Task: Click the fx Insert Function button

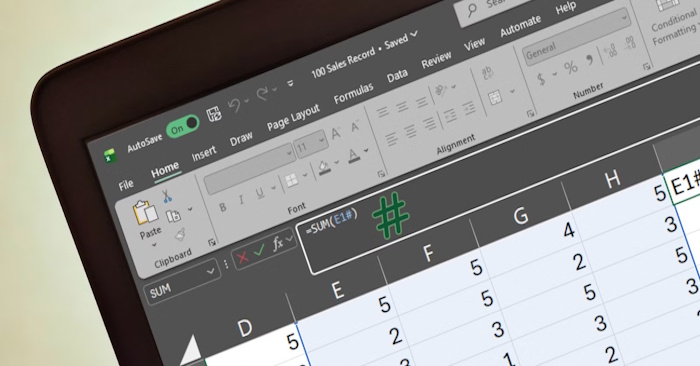Action: [278, 244]
